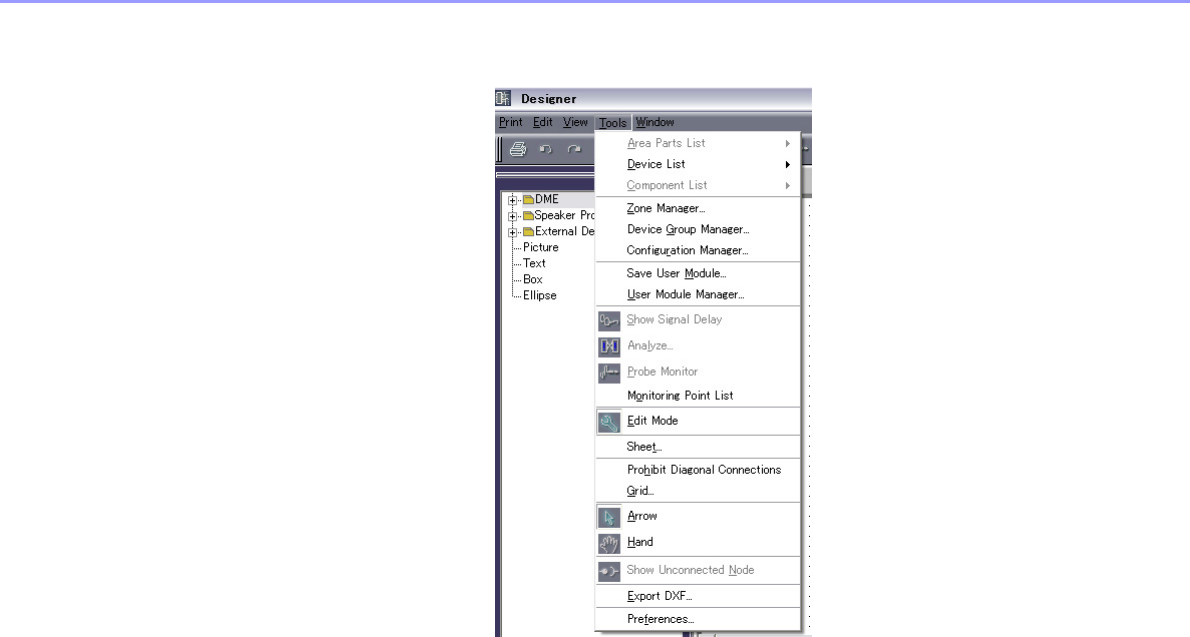Select Text item in the tree
This screenshot has width=1190, height=637.
pos(534,263)
